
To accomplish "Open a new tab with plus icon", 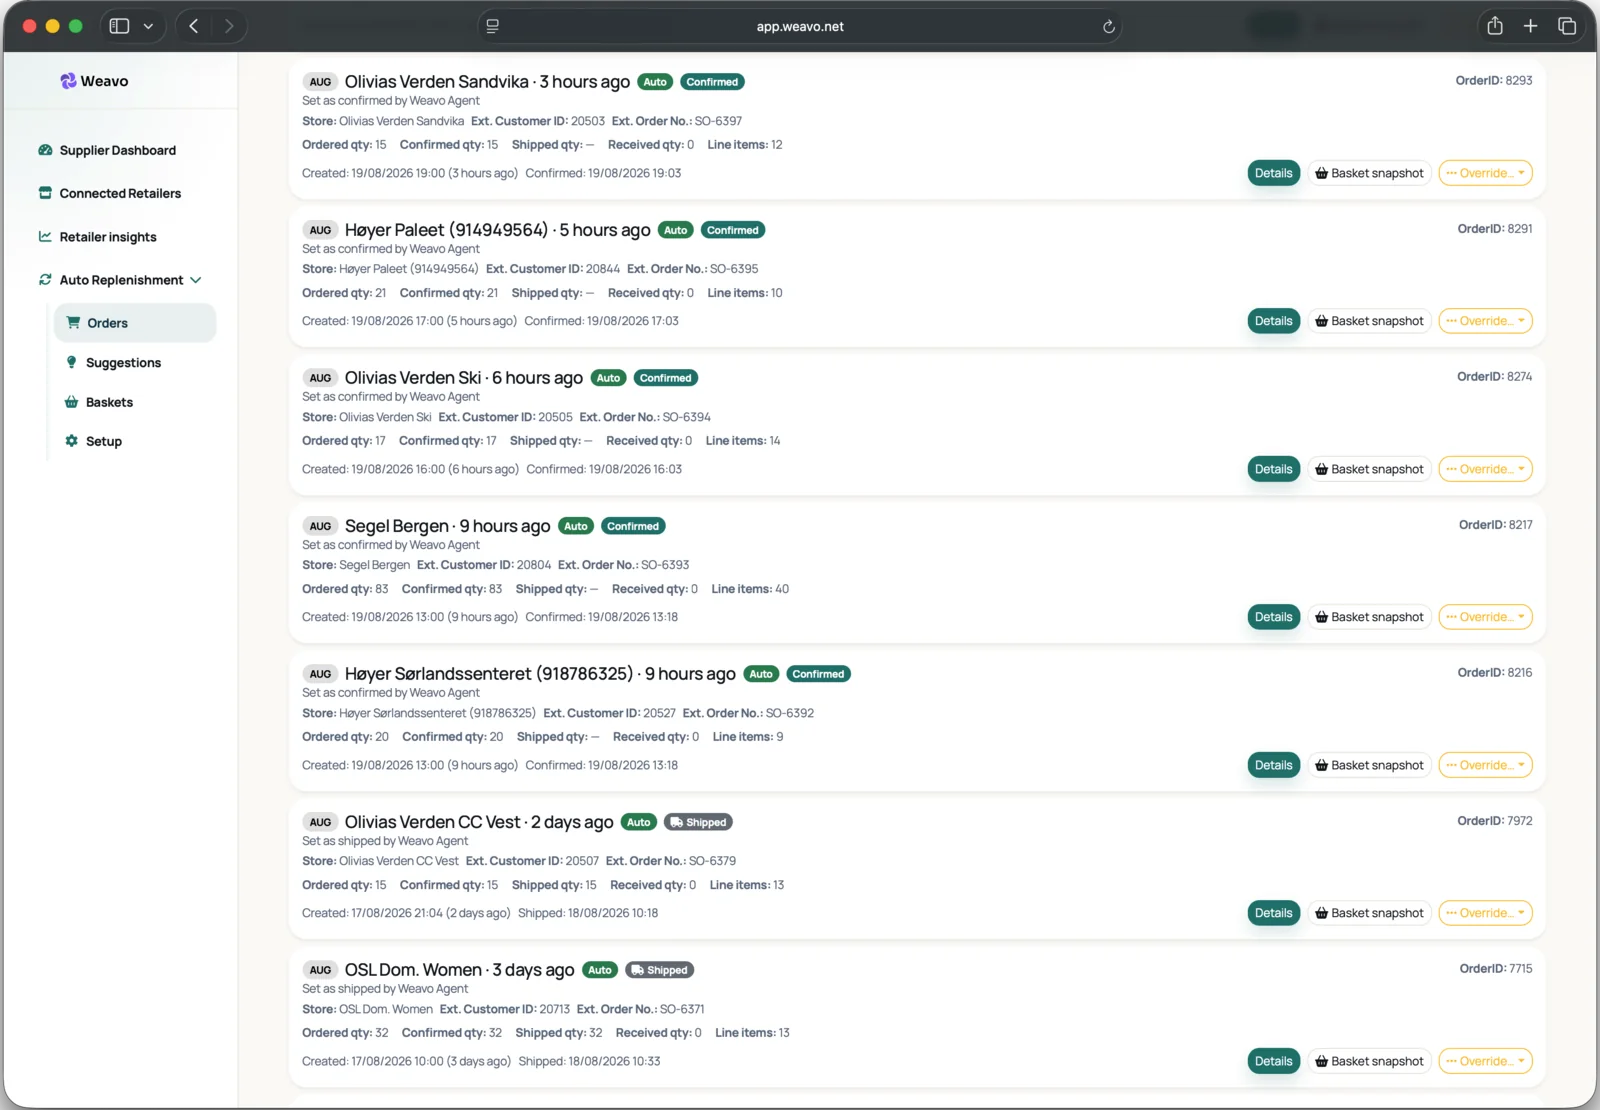I will pyautogui.click(x=1530, y=26).
